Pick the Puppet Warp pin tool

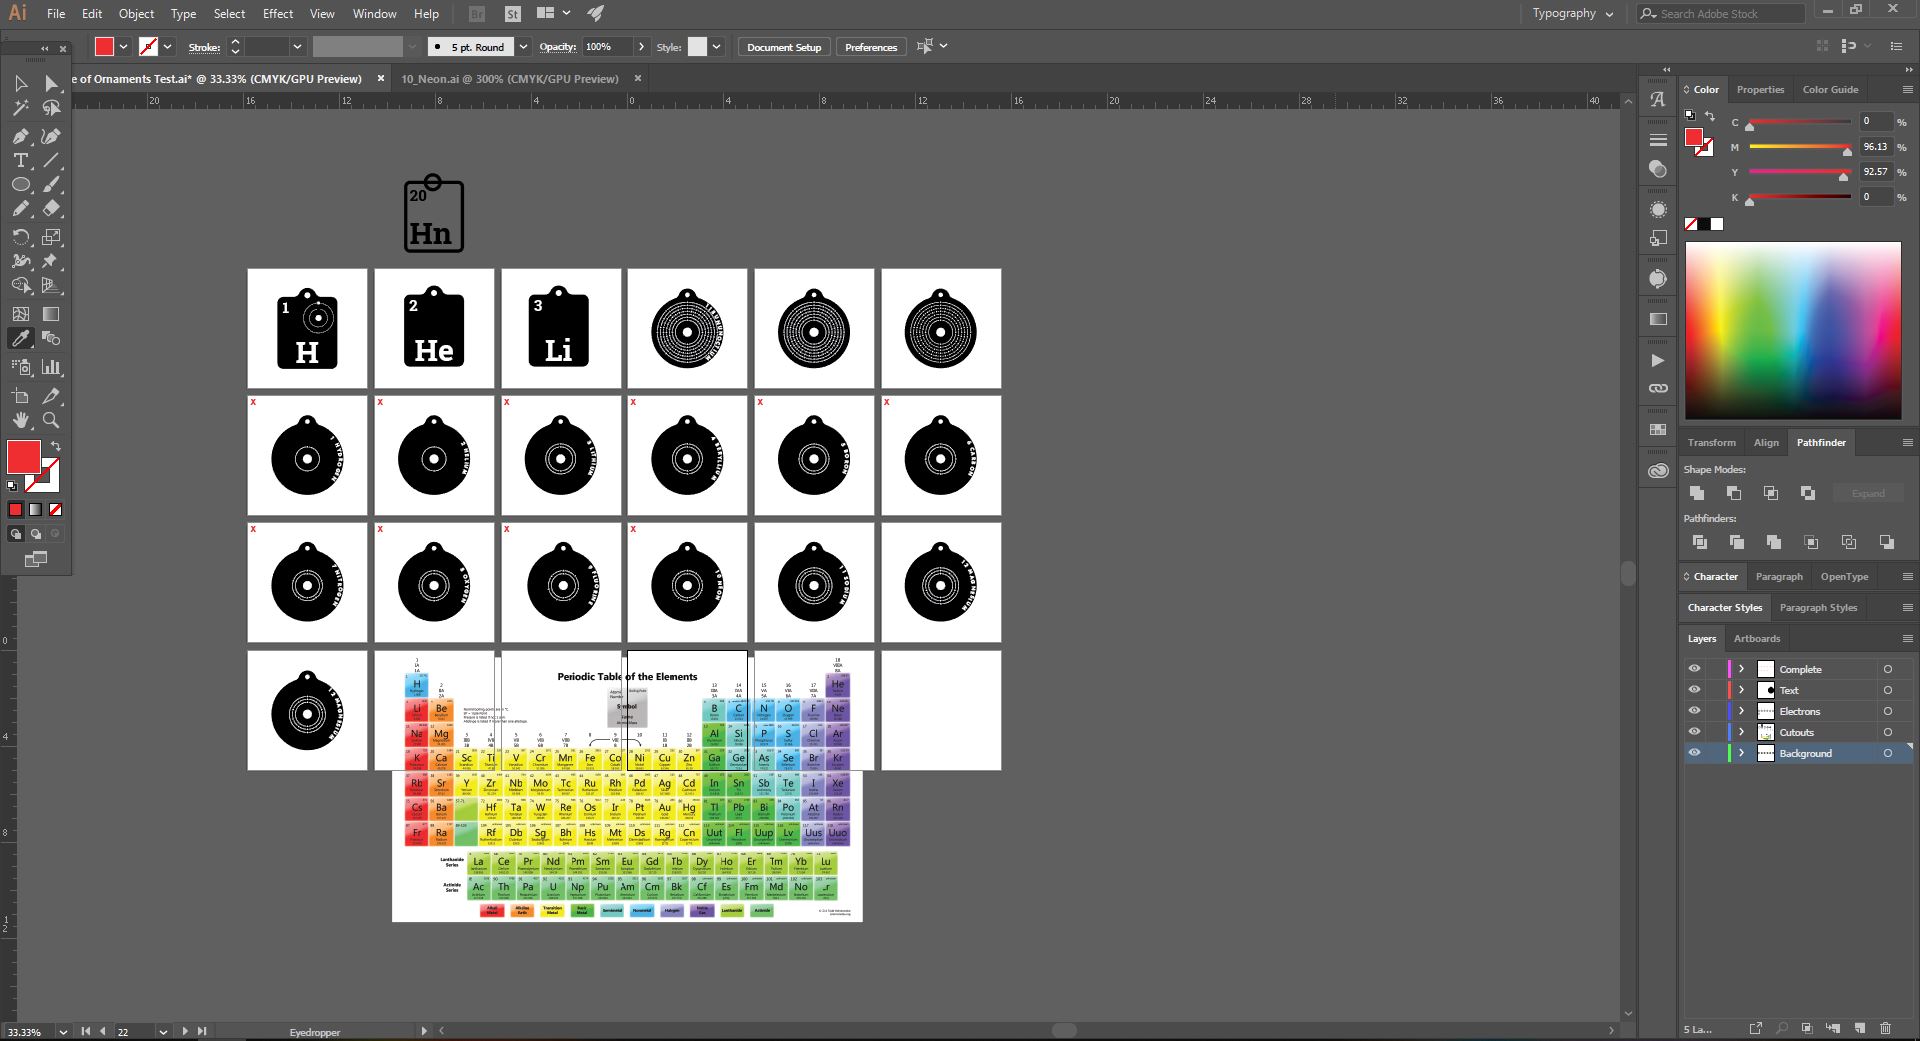51,261
